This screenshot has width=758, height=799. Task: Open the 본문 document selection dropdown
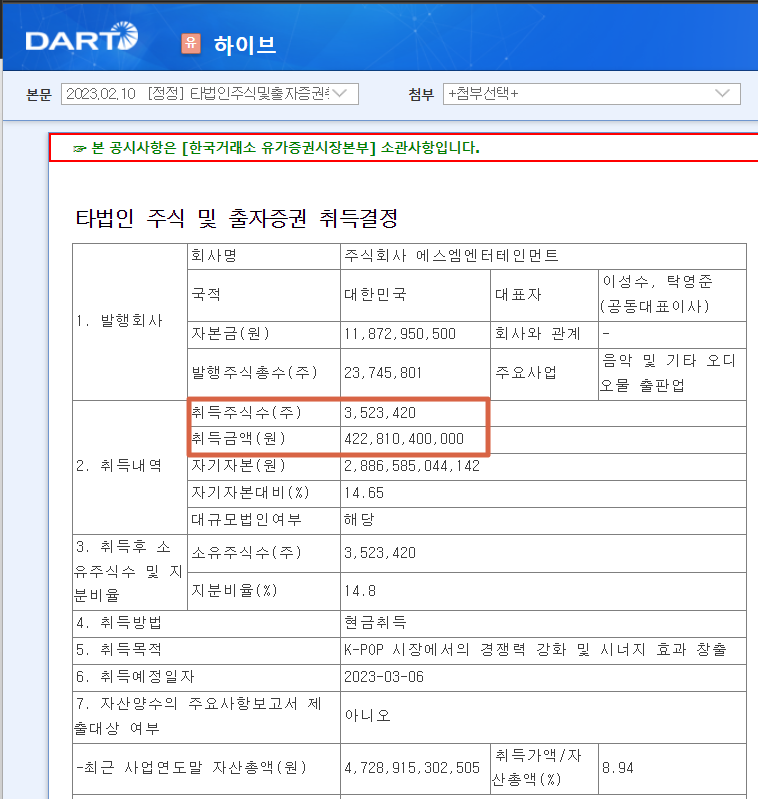210,94
